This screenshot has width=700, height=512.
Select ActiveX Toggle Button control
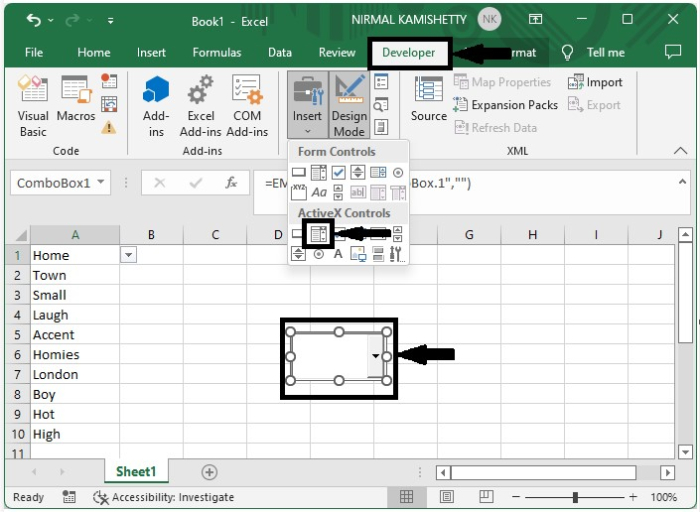coord(378,254)
